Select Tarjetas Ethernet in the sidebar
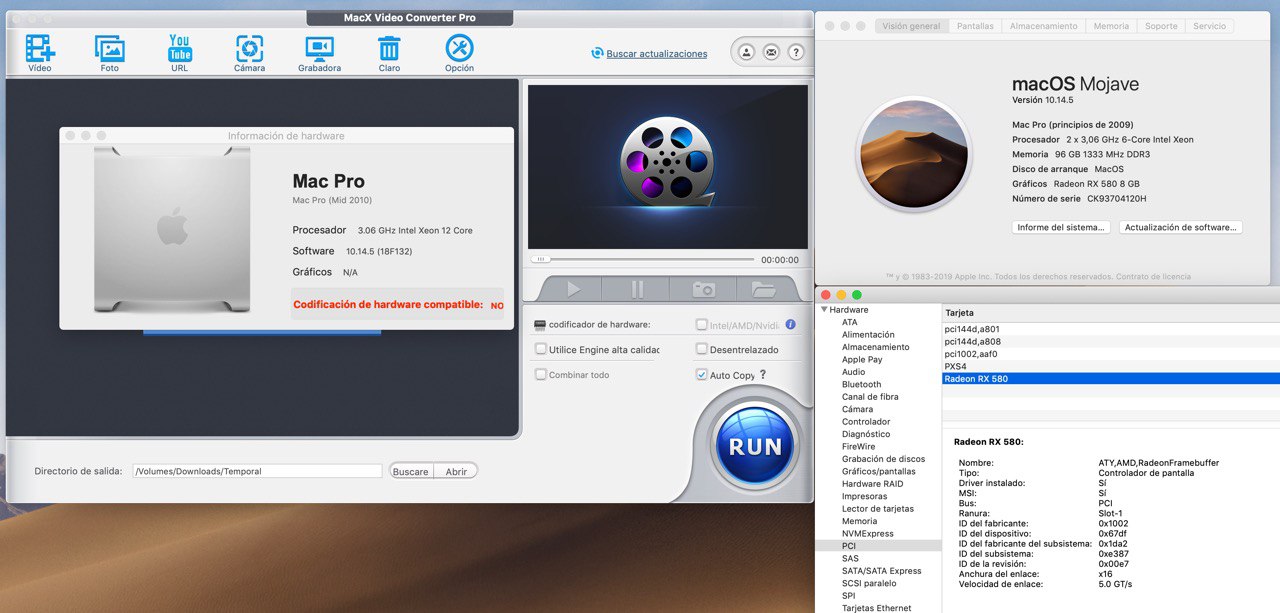1280x613 pixels. point(877,608)
